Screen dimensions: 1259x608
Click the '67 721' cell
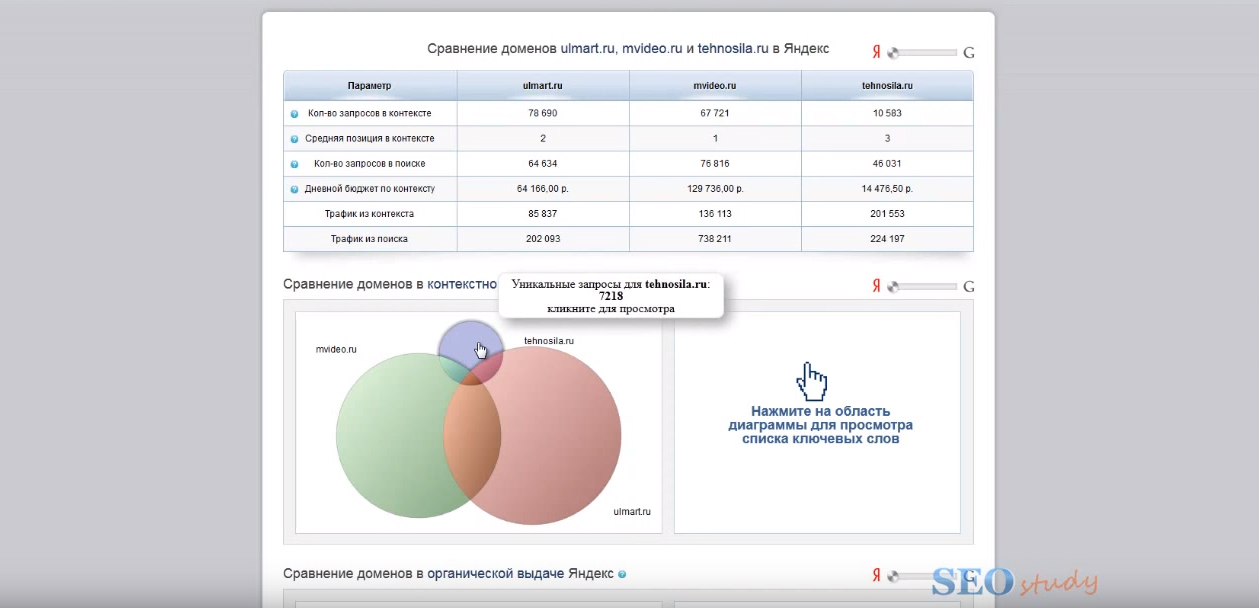pyautogui.click(x=715, y=114)
